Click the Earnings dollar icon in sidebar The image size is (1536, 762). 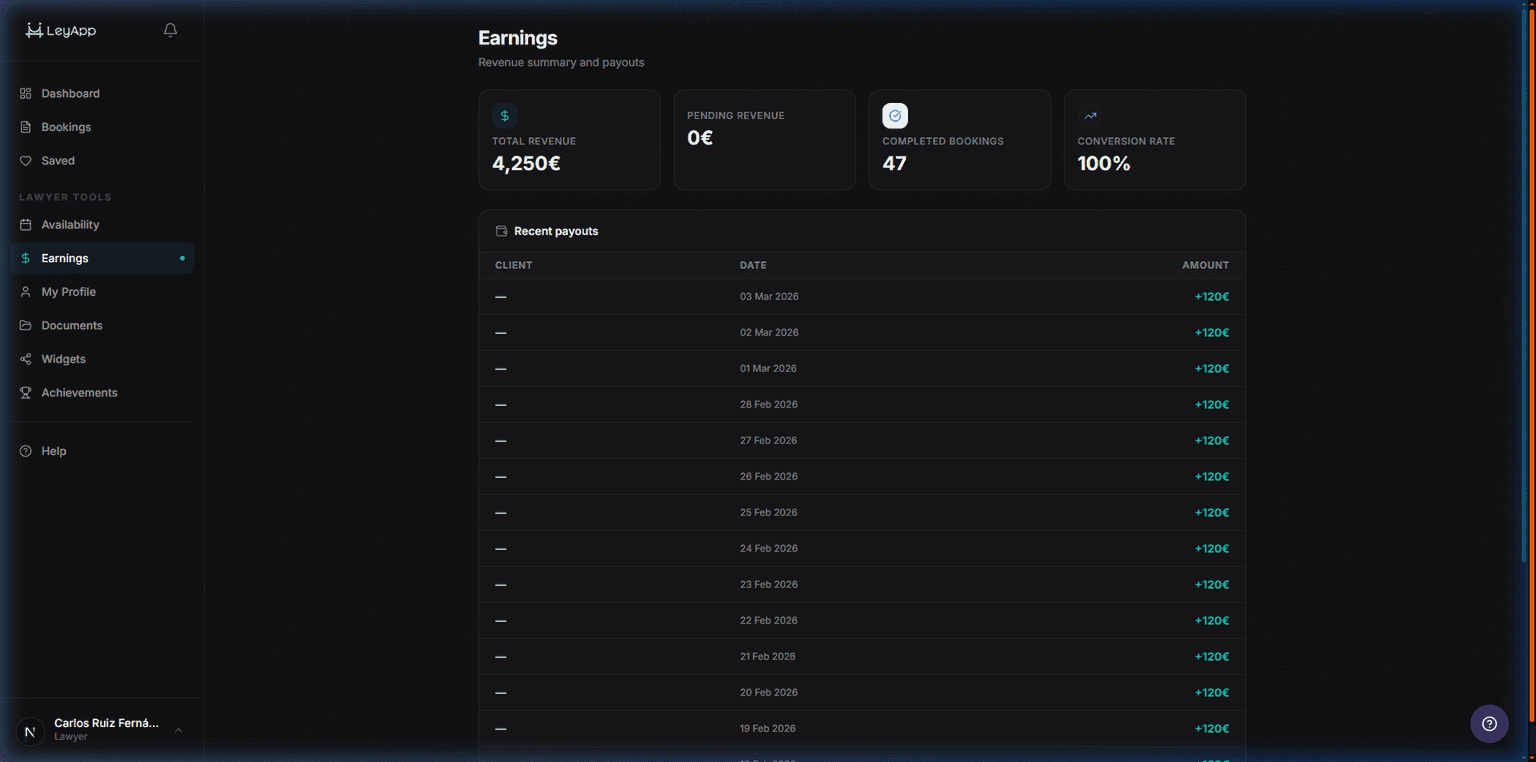click(24, 258)
